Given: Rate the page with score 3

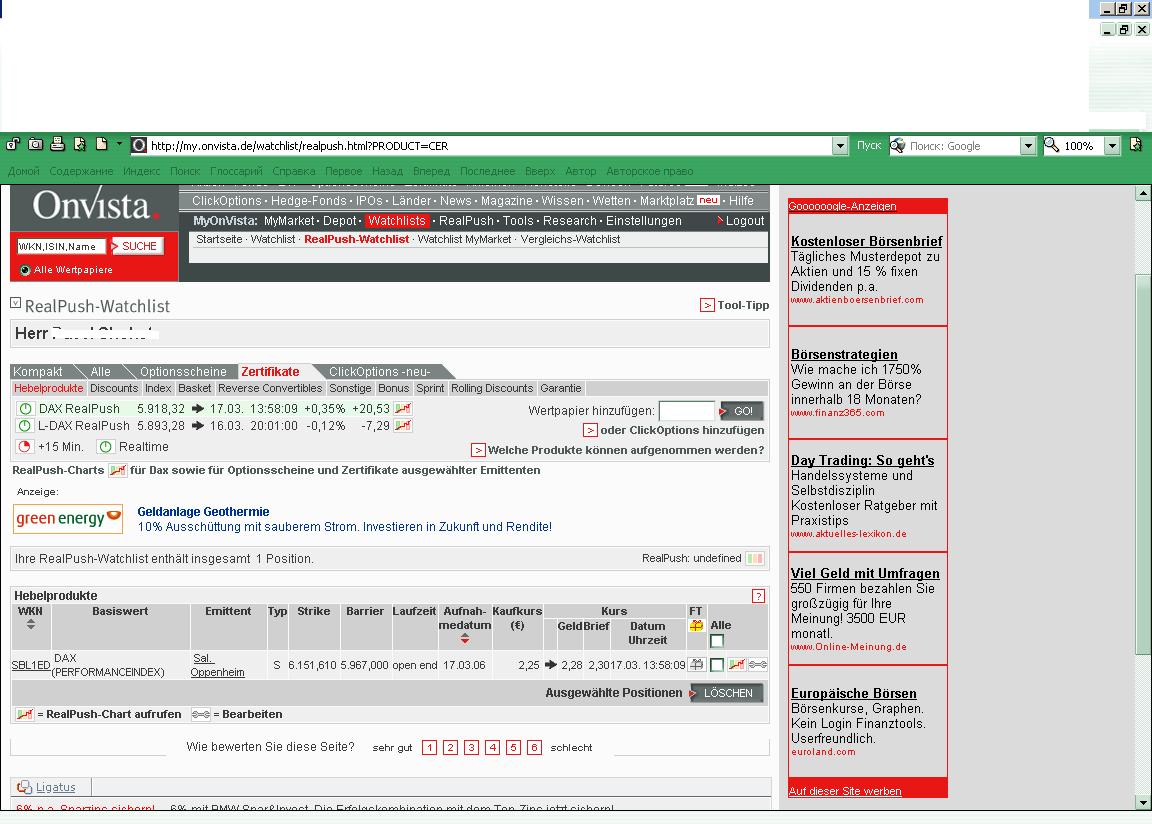Looking at the screenshot, I should tap(471, 748).
